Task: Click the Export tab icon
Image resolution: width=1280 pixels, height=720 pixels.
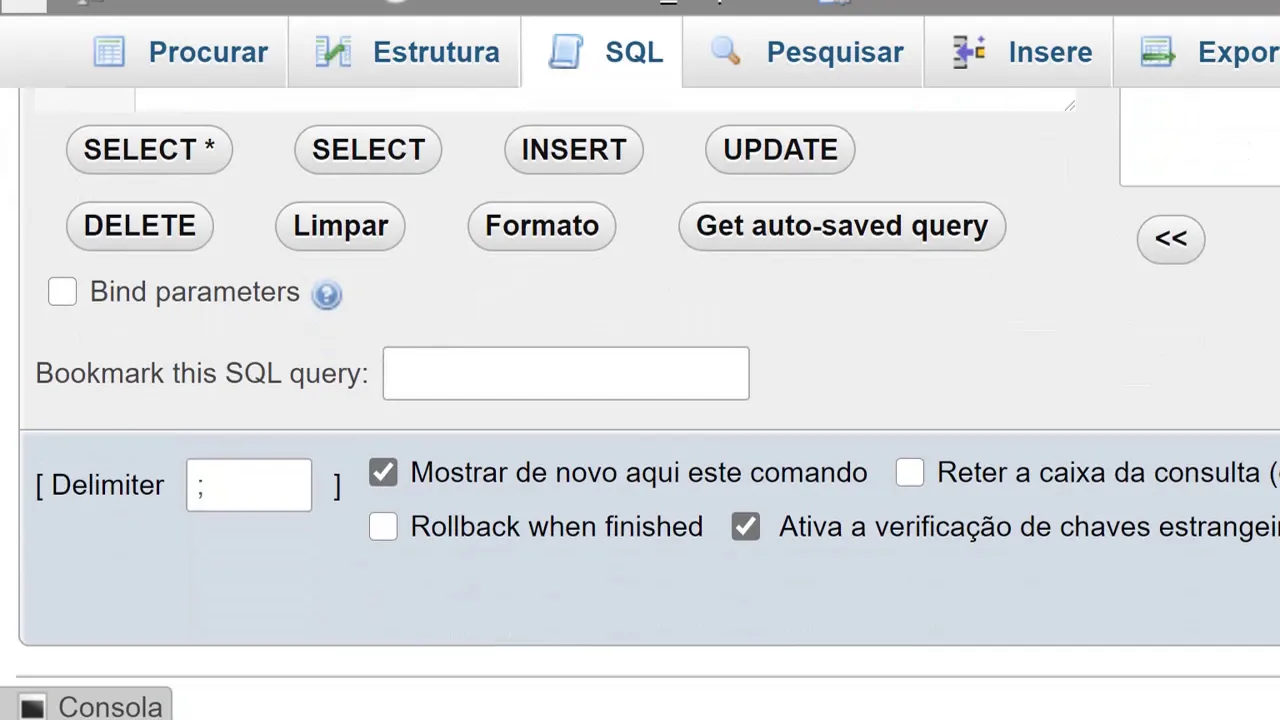Action: tap(1158, 52)
